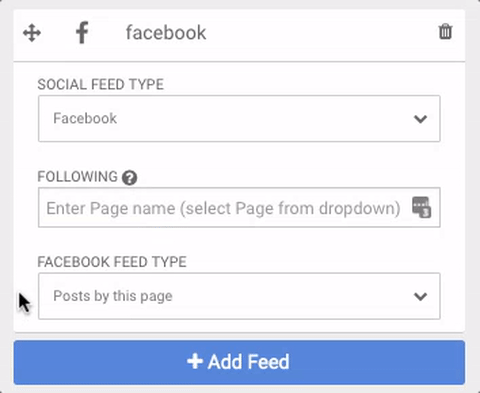
Task: Expand the Facebook Feed Type chevron arrow
Action: 420,296
